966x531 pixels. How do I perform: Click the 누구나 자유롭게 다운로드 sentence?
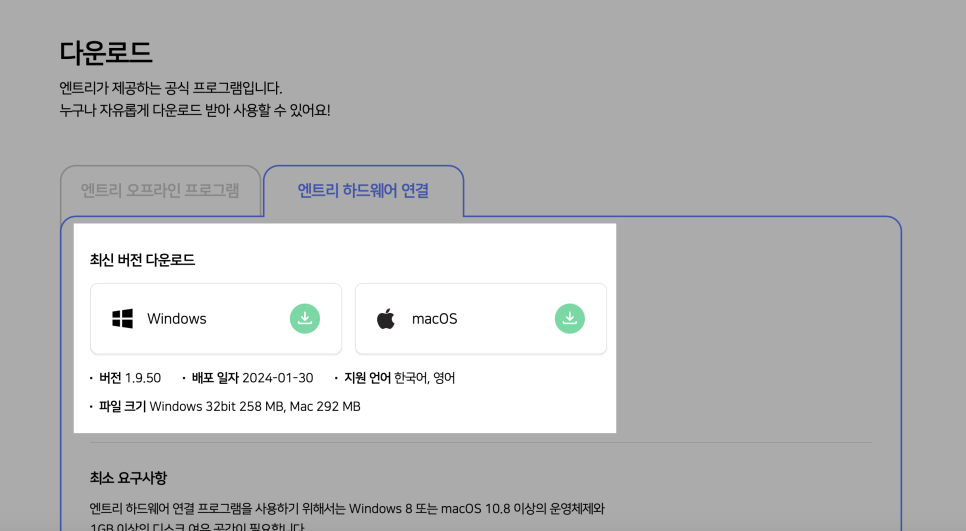[x=195, y=111]
